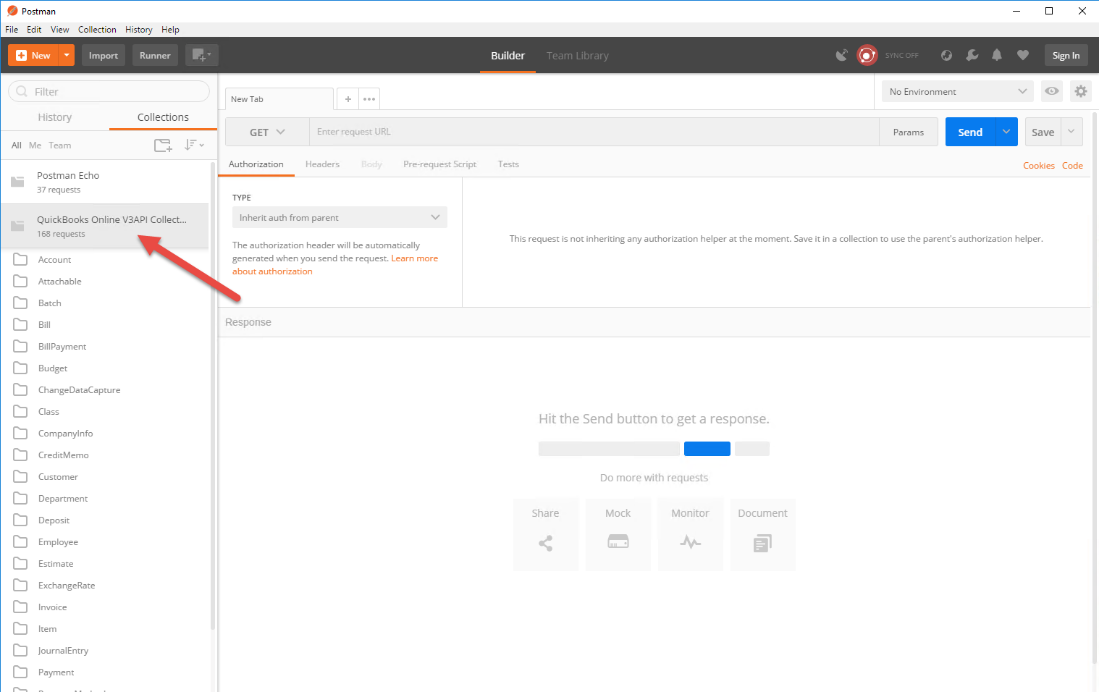Image resolution: width=1099 pixels, height=692 pixels.
Task: Switch to the Builder tab
Action: (x=507, y=55)
